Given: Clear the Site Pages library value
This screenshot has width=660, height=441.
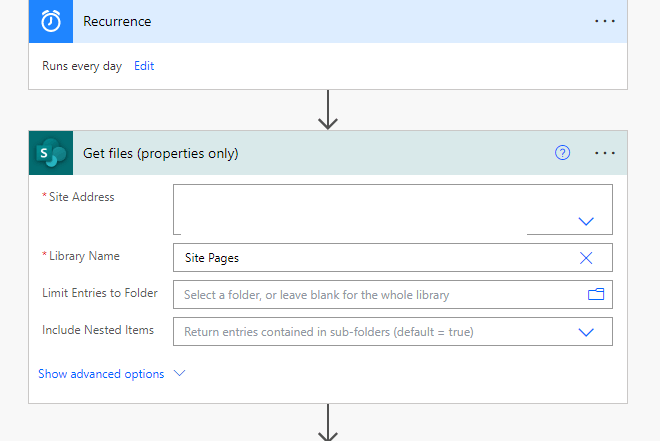Looking at the screenshot, I should 586,258.
